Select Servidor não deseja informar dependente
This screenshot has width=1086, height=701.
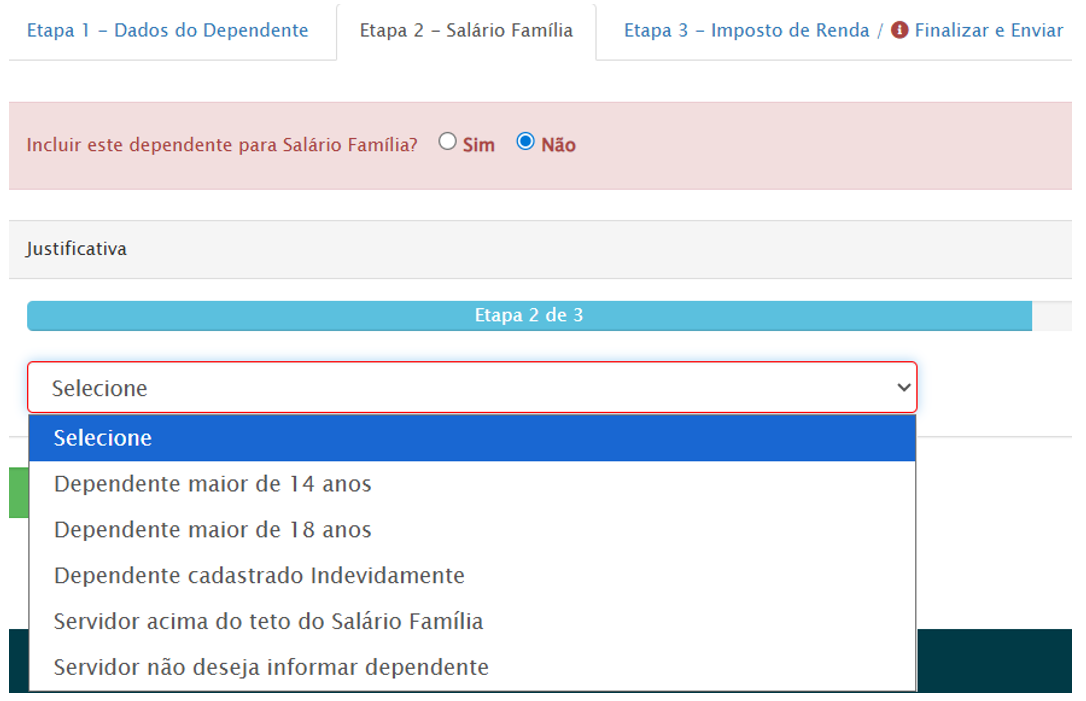click(271, 667)
